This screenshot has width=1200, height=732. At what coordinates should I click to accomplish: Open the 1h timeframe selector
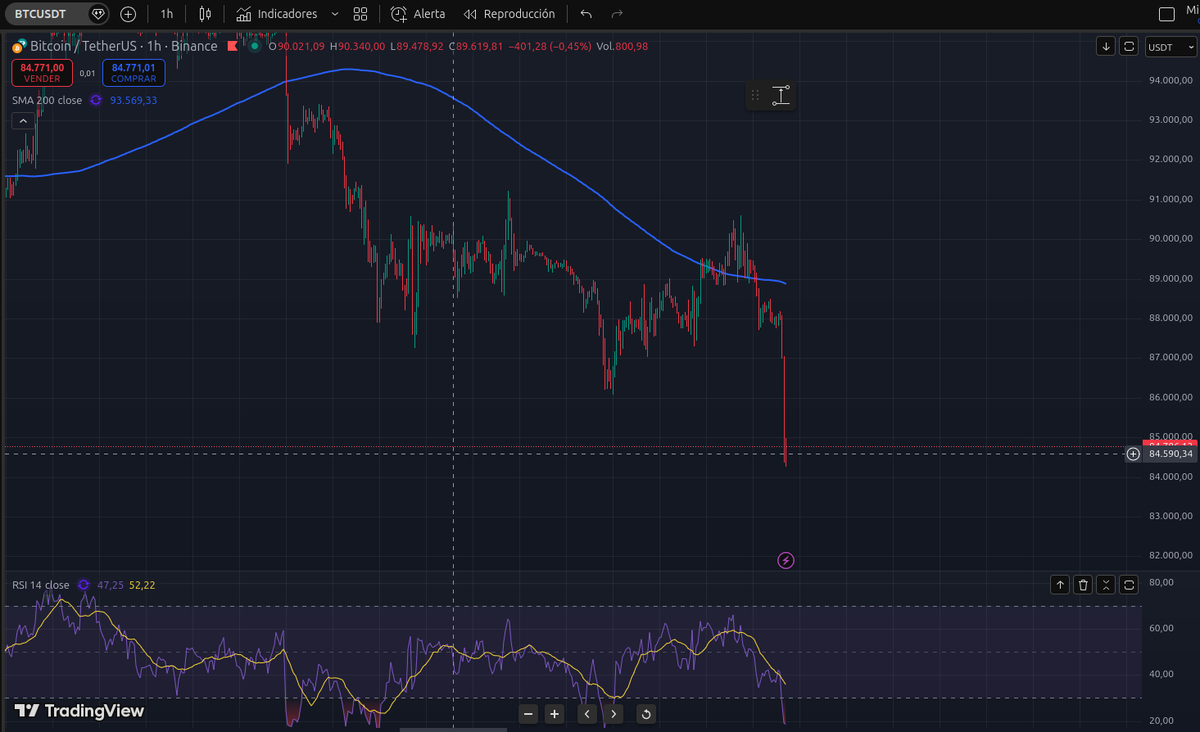[x=167, y=14]
